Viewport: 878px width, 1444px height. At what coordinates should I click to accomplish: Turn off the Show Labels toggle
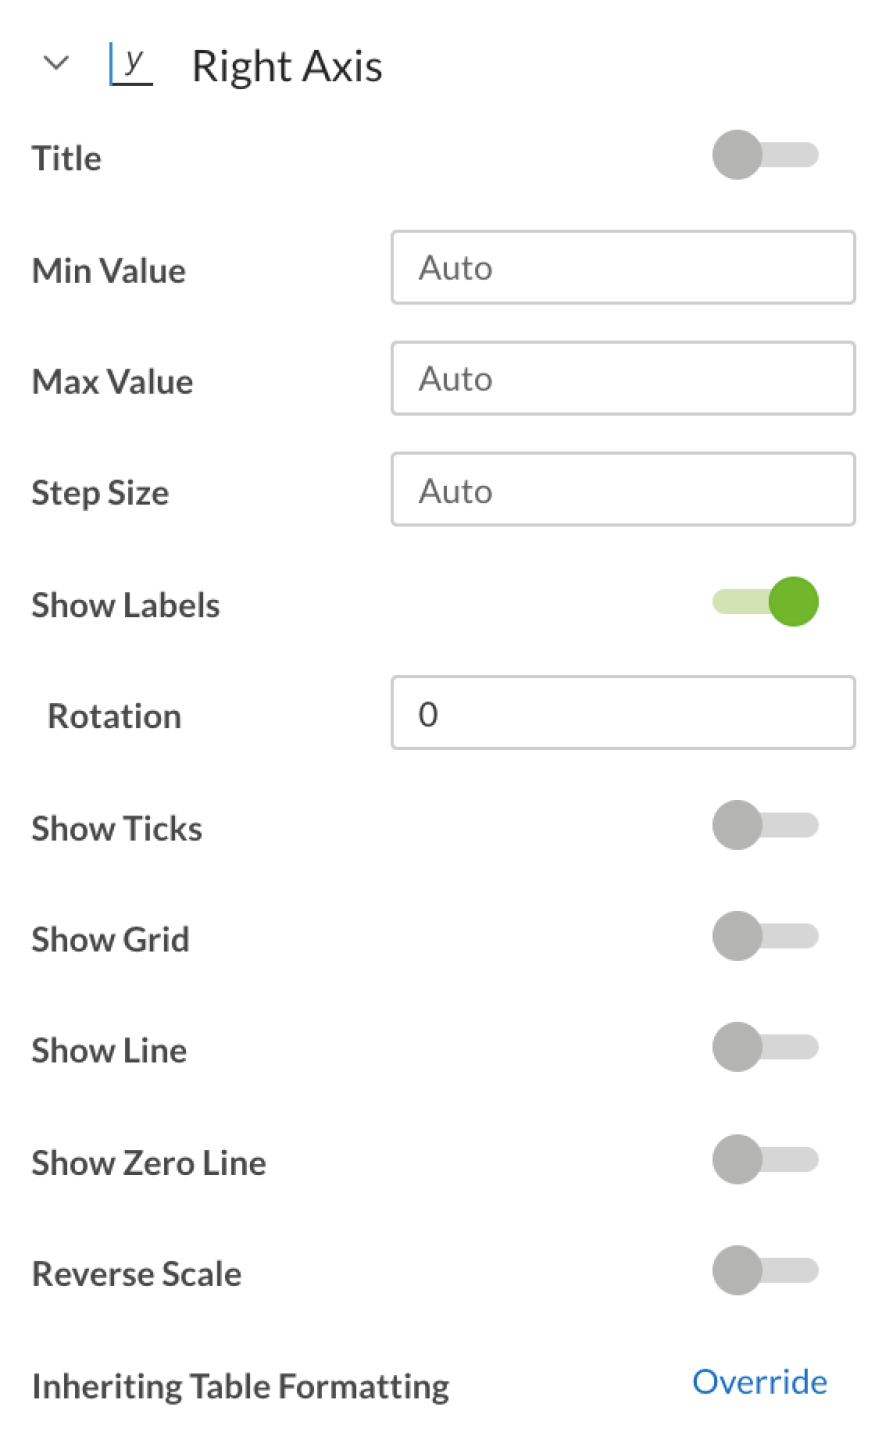pyautogui.click(x=765, y=602)
